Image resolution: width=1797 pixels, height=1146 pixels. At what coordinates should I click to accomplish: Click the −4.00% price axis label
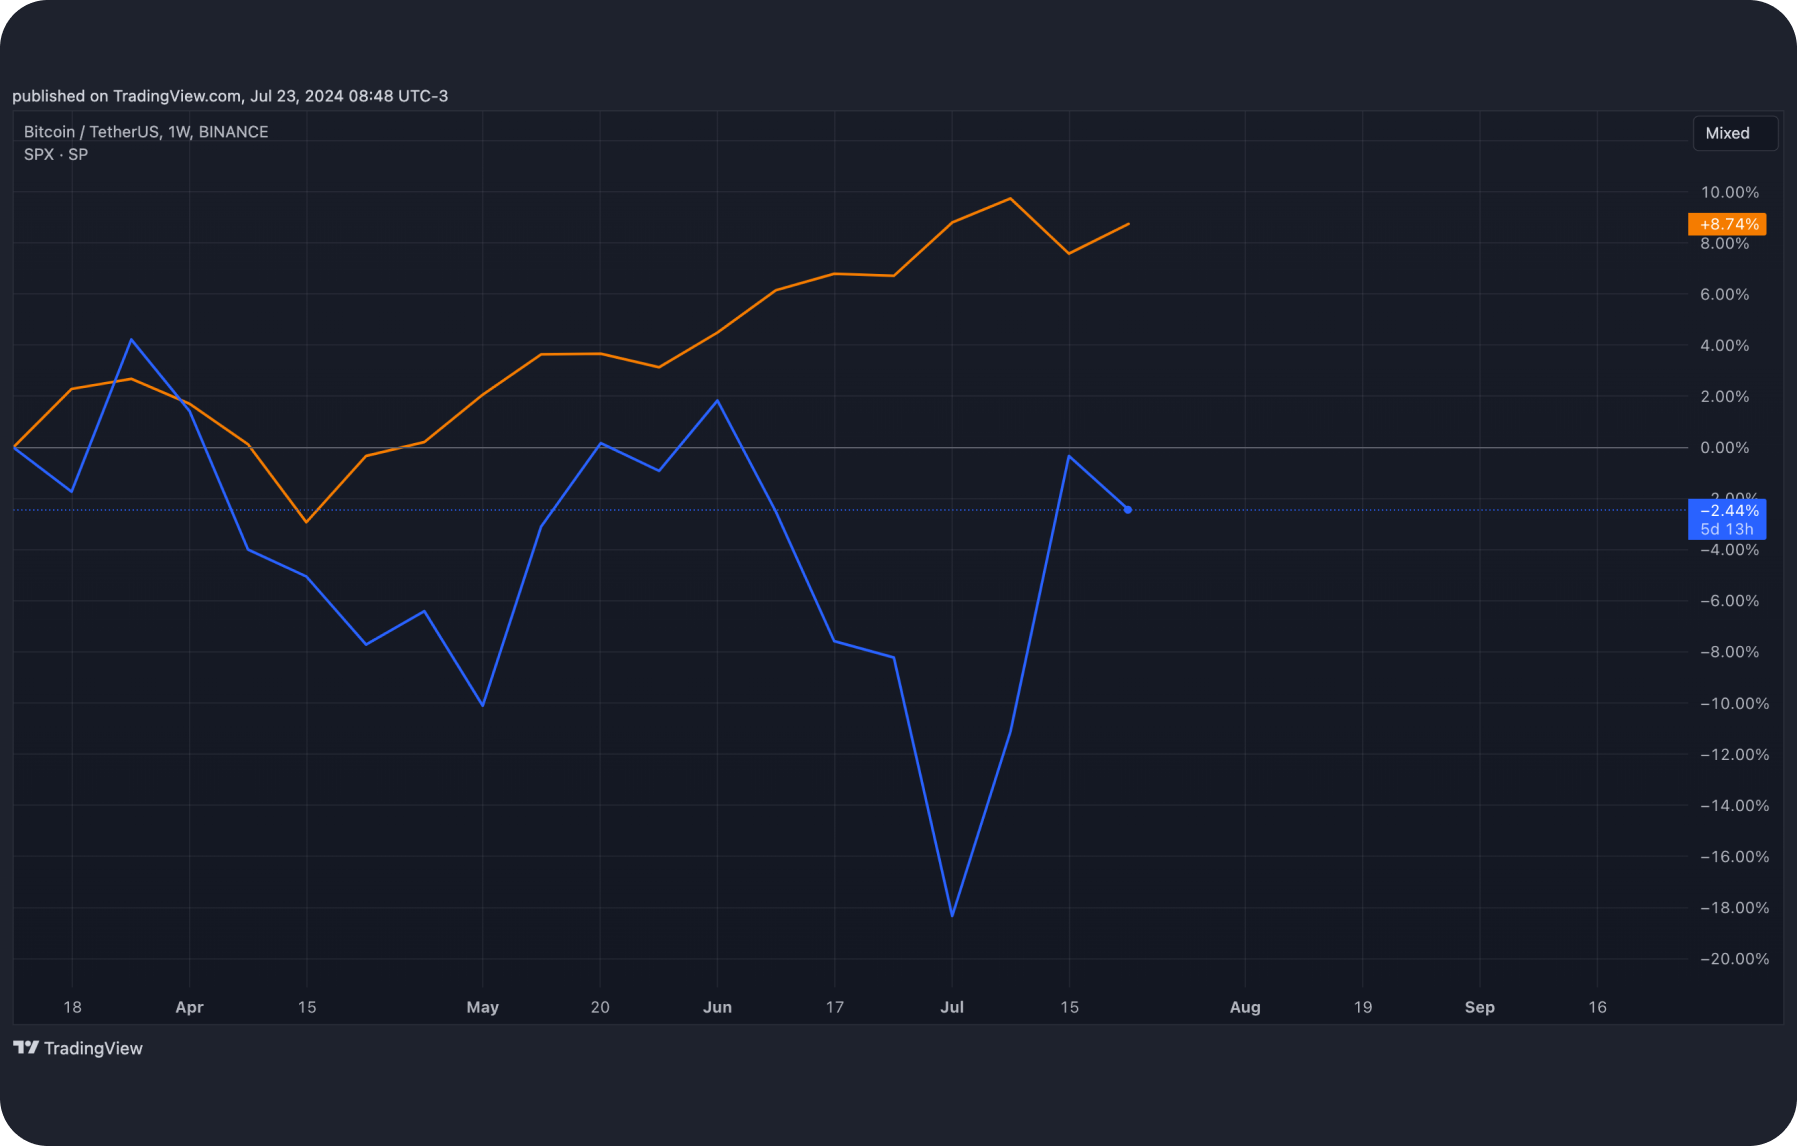pos(1730,550)
